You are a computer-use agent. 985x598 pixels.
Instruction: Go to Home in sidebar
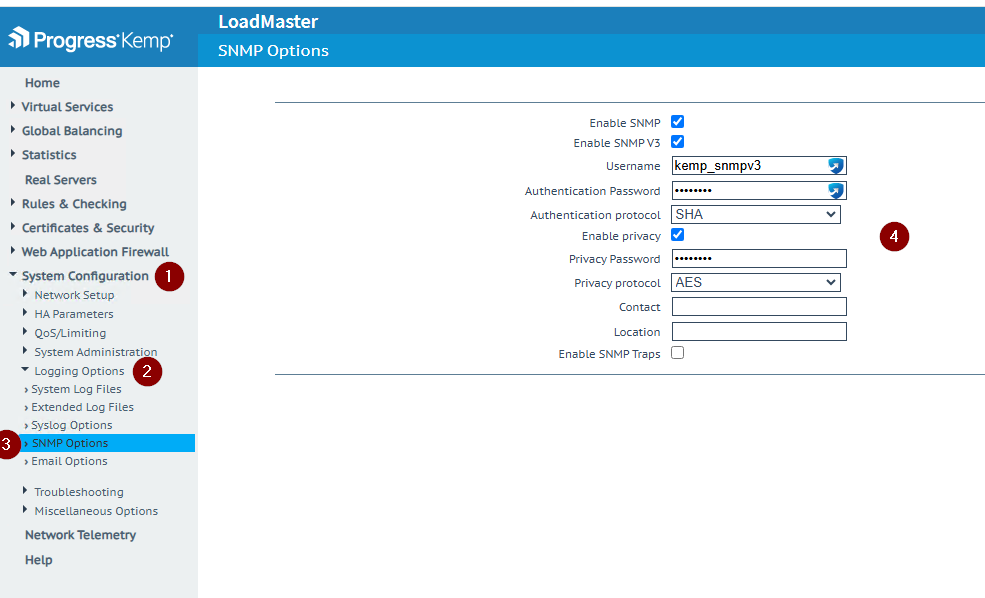pos(42,83)
